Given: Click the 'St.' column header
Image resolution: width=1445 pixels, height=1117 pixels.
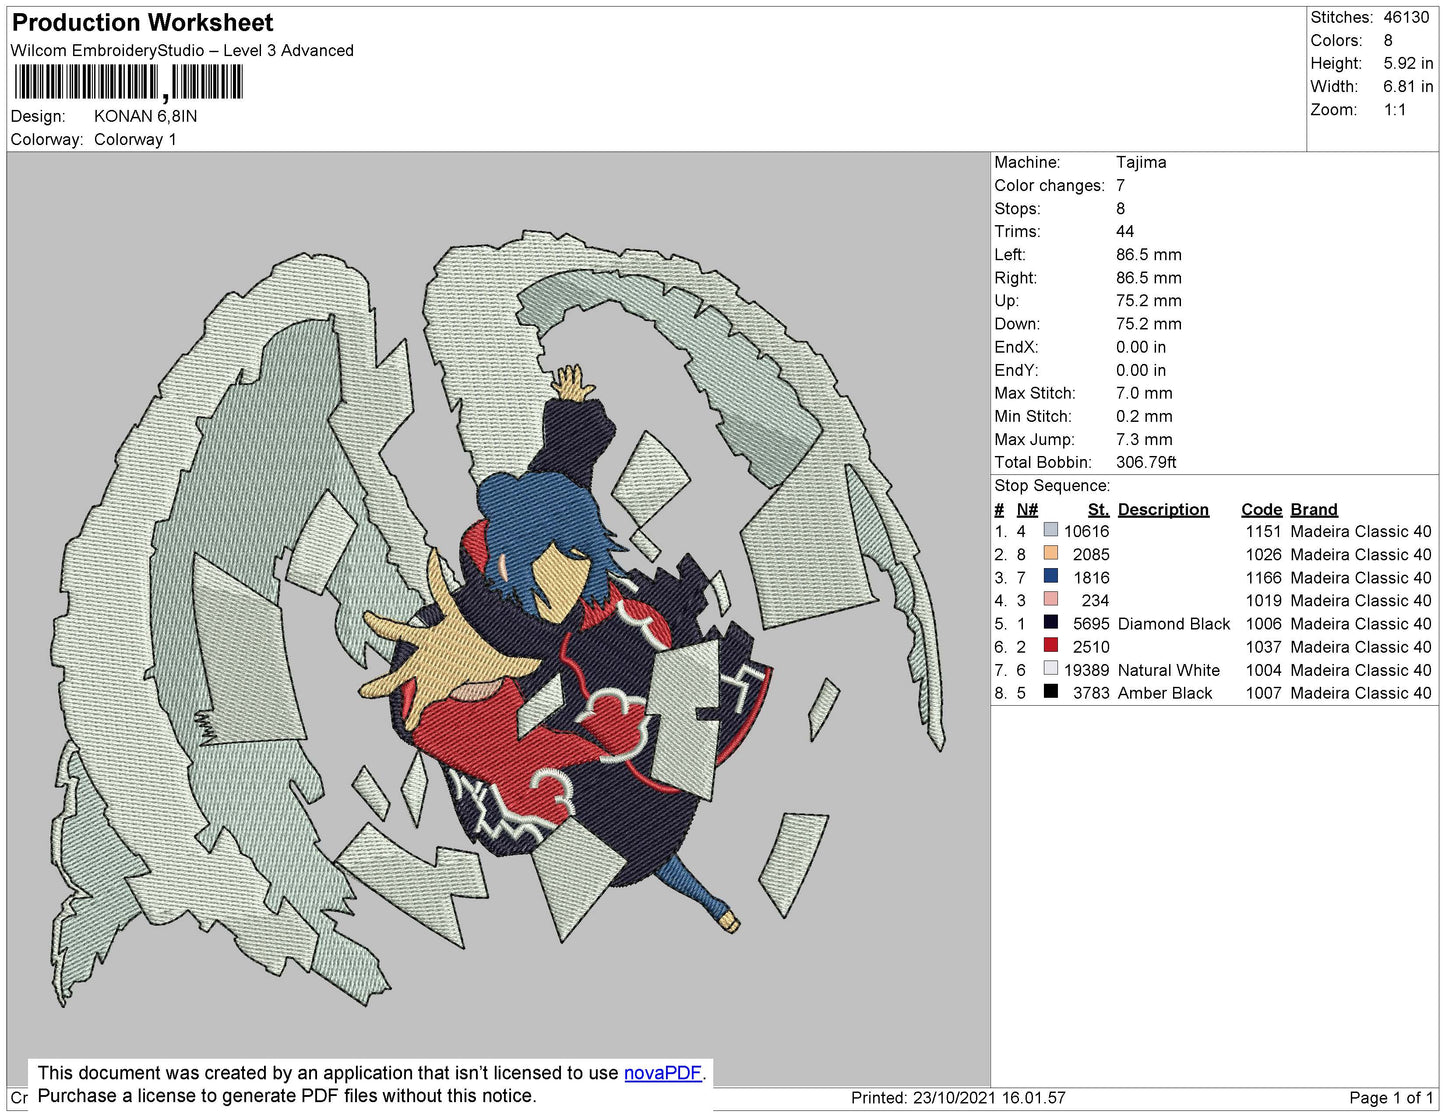Looking at the screenshot, I should 1098,509.
